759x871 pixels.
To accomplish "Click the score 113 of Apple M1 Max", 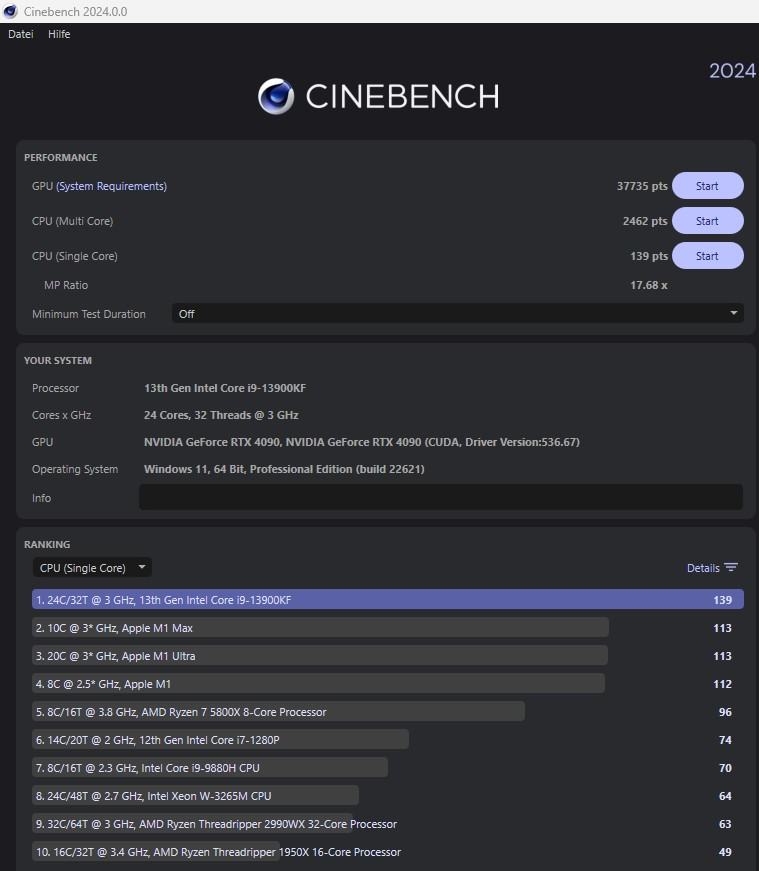I will click(722, 628).
